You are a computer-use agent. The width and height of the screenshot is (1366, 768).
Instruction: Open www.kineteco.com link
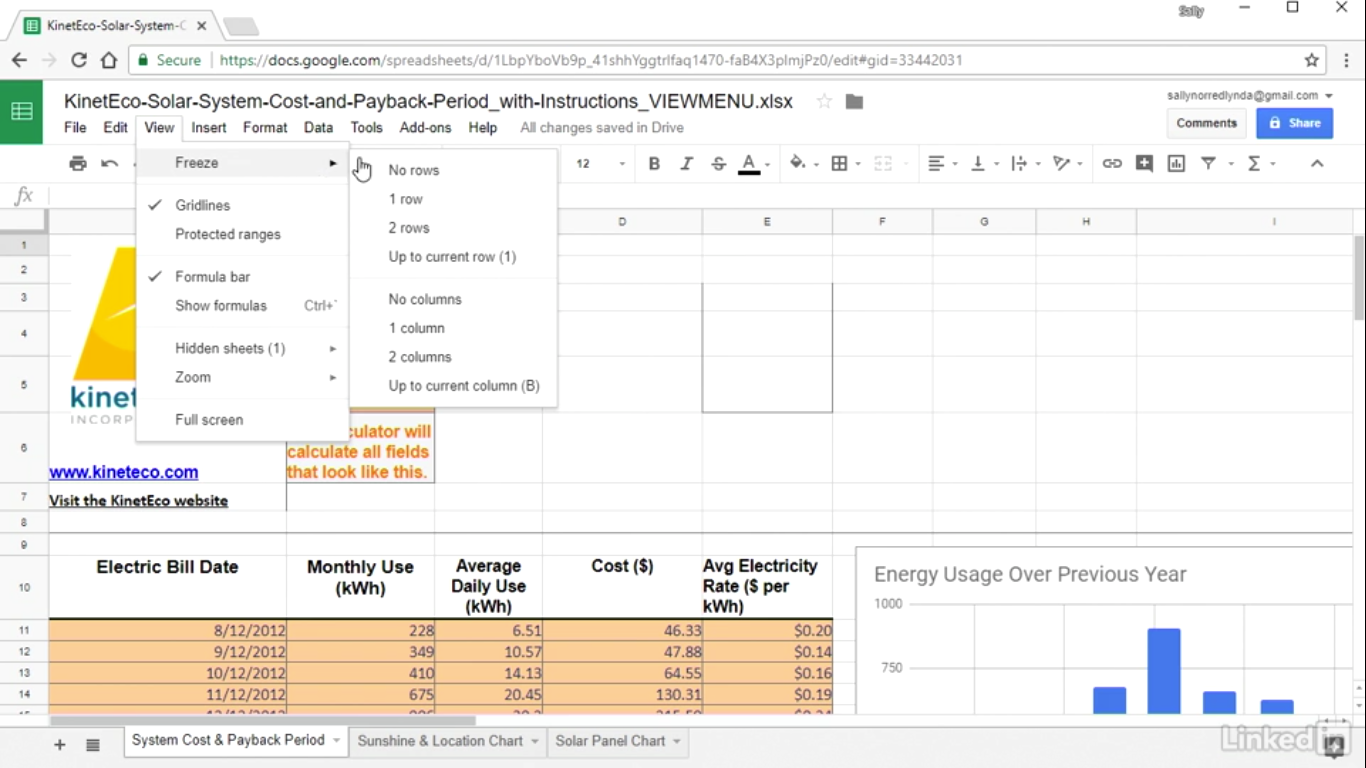[x=124, y=472]
